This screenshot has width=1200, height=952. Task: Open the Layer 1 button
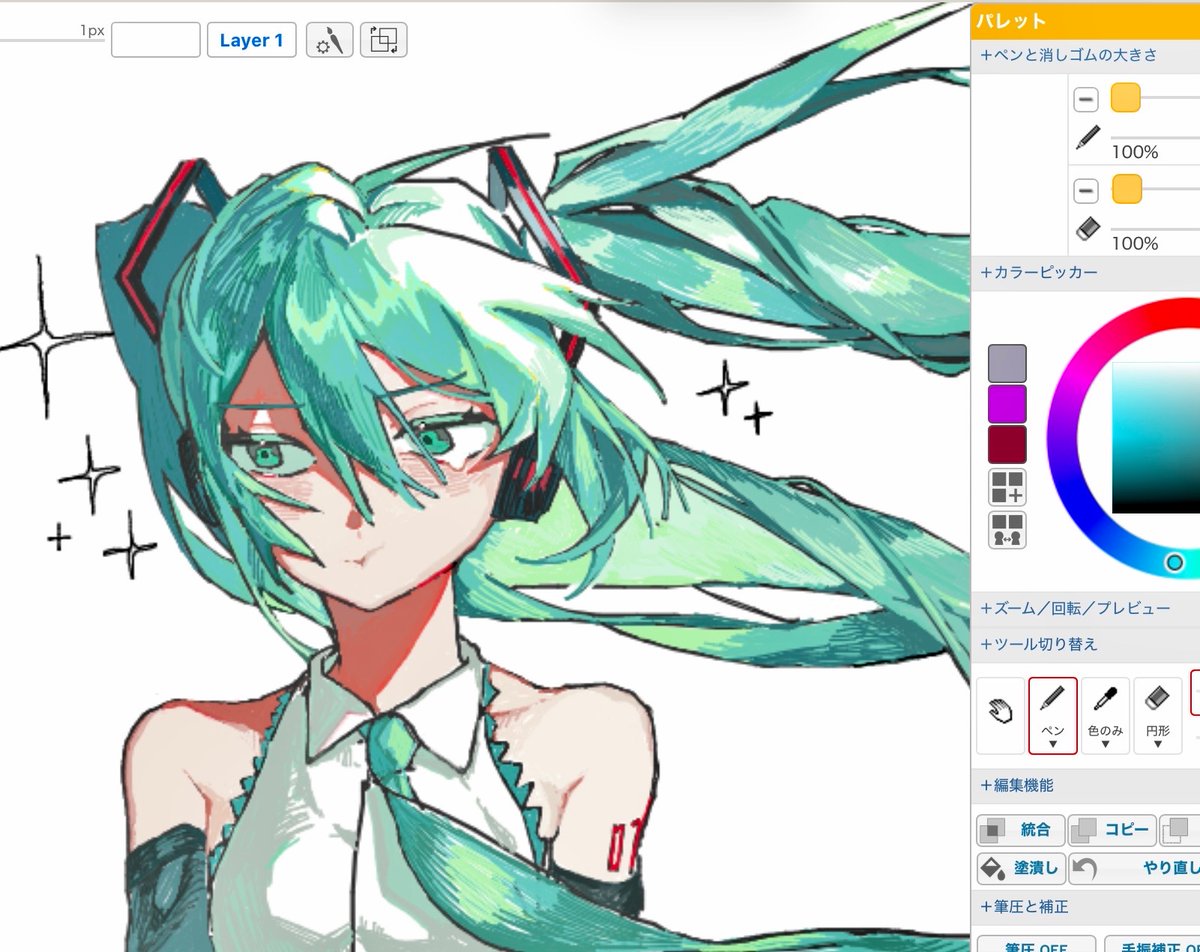pos(251,40)
